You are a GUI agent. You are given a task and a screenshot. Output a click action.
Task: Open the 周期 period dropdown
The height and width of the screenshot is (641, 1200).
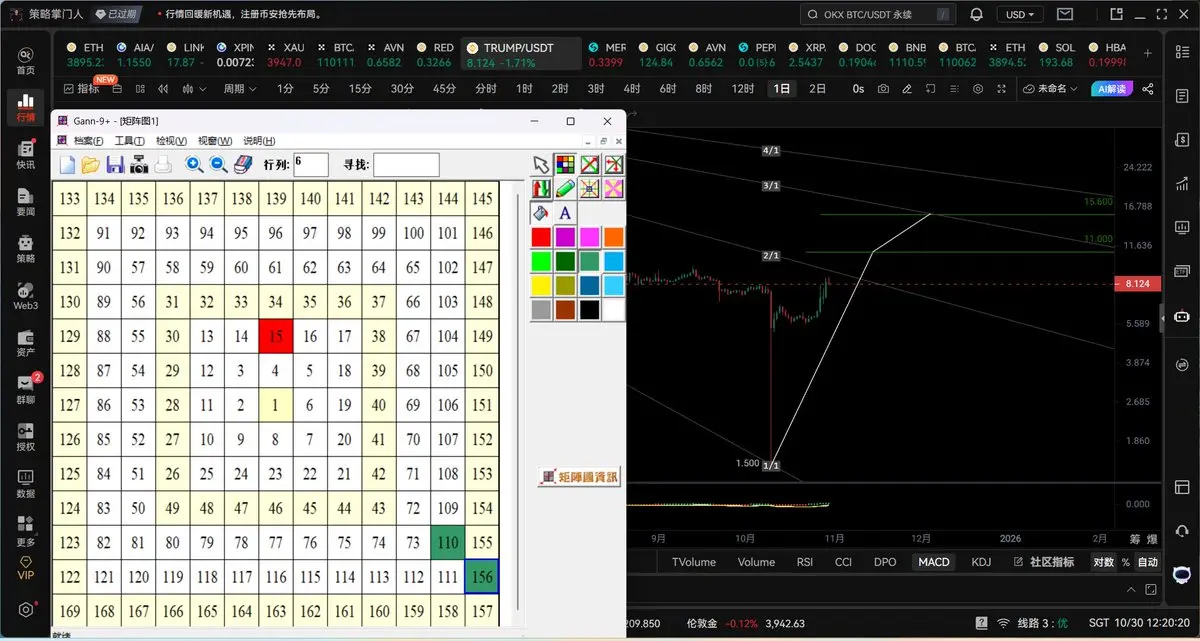point(239,89)
